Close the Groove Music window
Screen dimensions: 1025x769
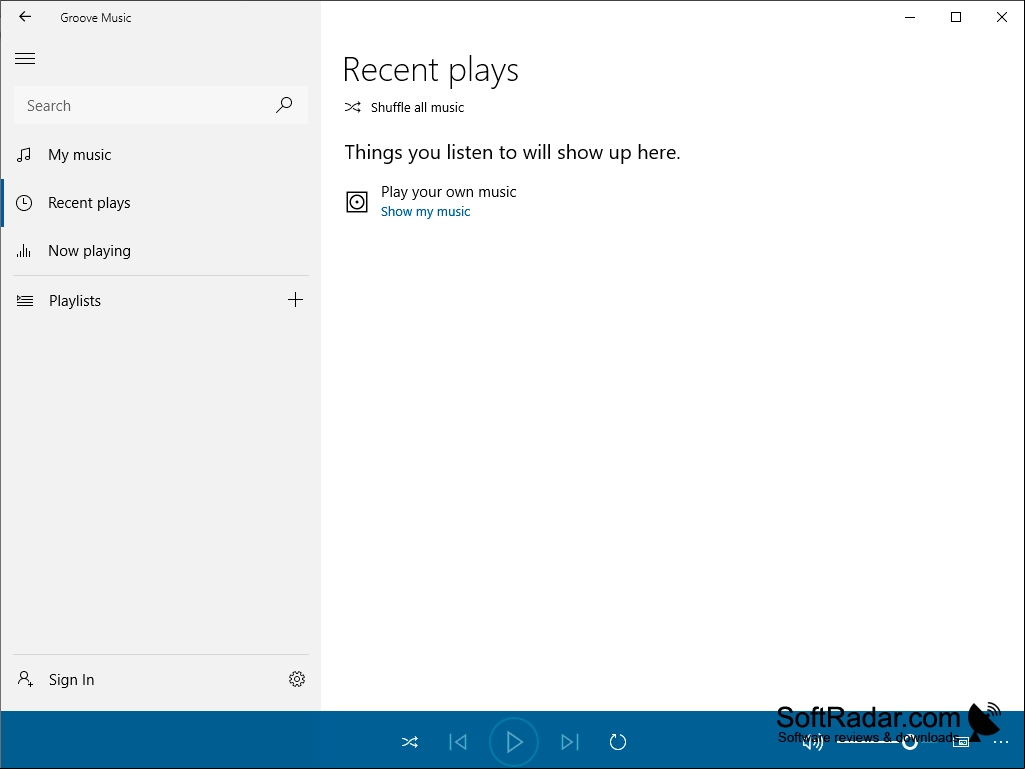(1001, 18)
